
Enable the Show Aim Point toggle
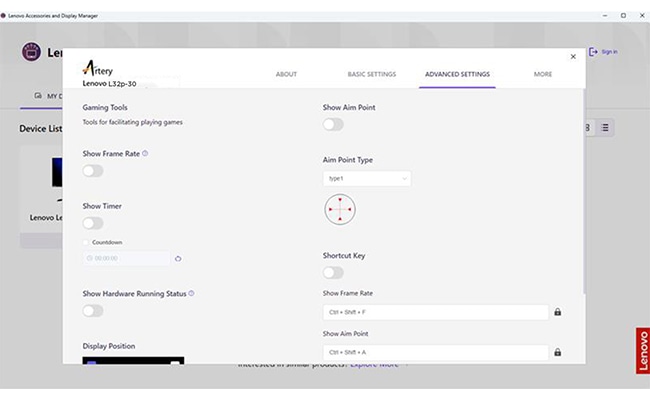pos(333,124)
